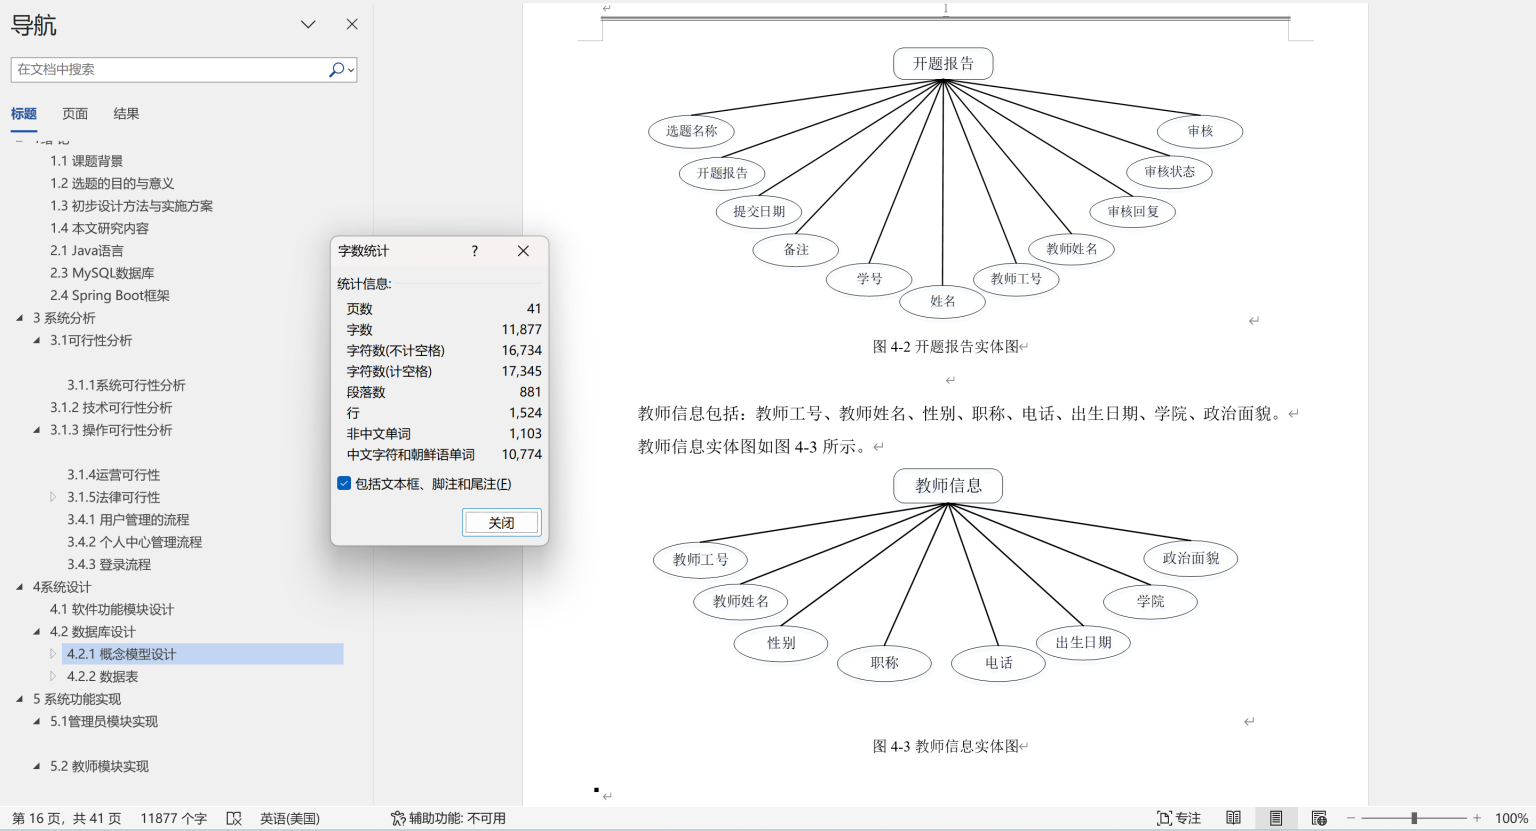This screenshot has width=1536, height=831.
Task: Switch to the 页面 tab
Action: click(74, 113)
